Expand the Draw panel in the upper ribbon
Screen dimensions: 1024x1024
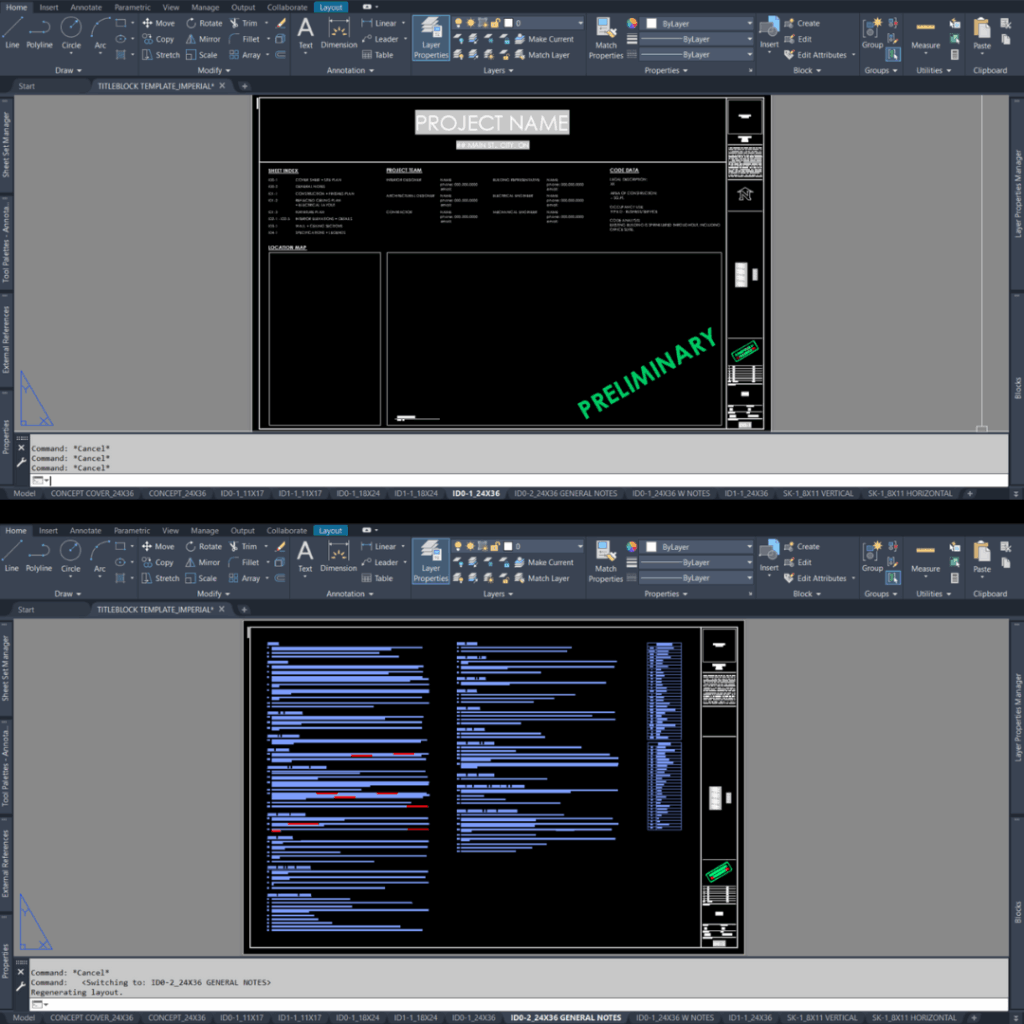click(69, 71)
